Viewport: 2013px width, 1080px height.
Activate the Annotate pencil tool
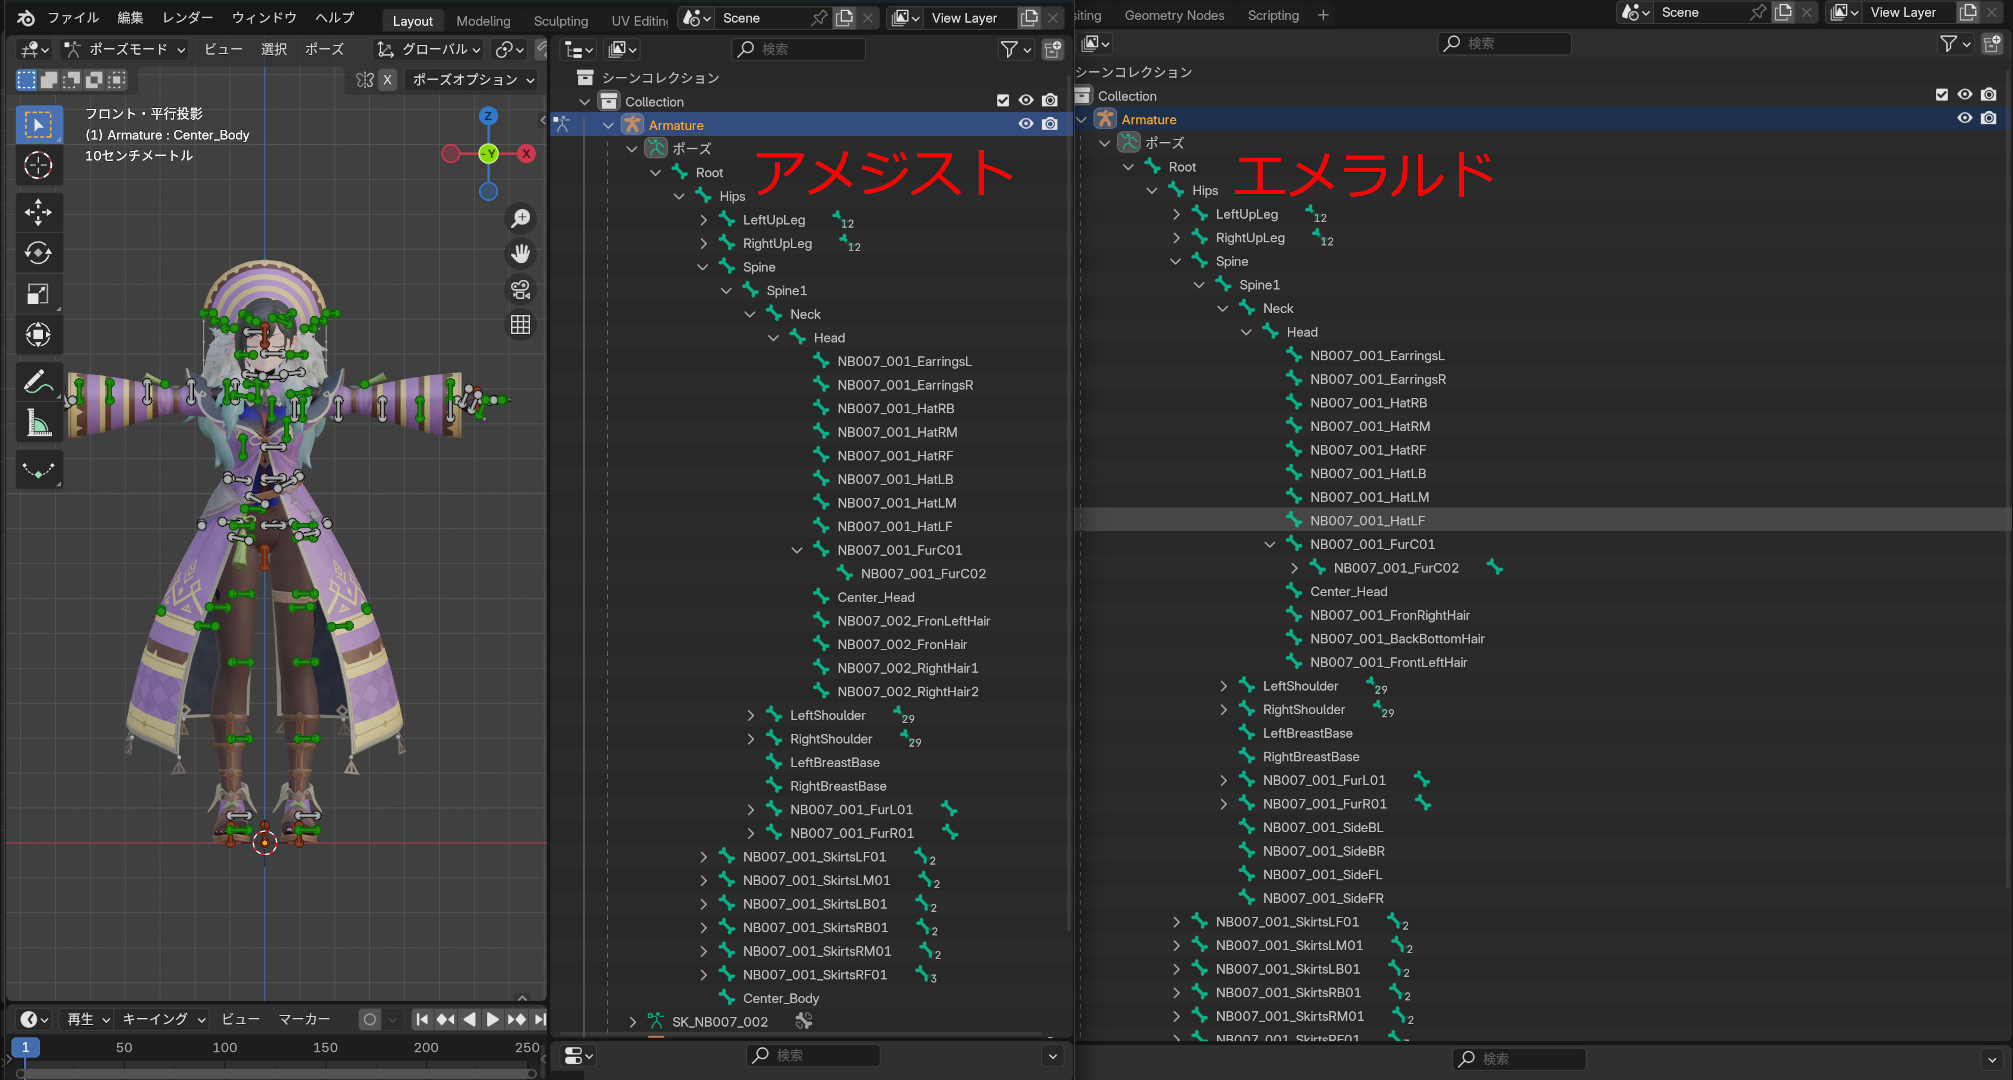pyautogui.click(x=38, y=382)
